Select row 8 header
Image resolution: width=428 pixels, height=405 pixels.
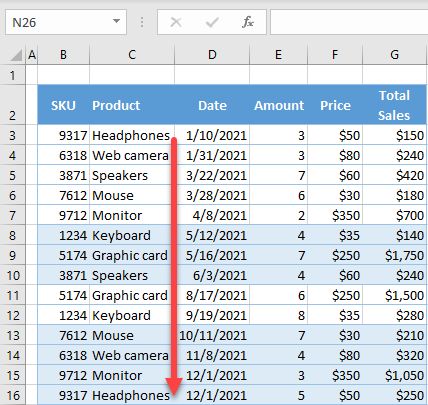[x=13, y=235]
